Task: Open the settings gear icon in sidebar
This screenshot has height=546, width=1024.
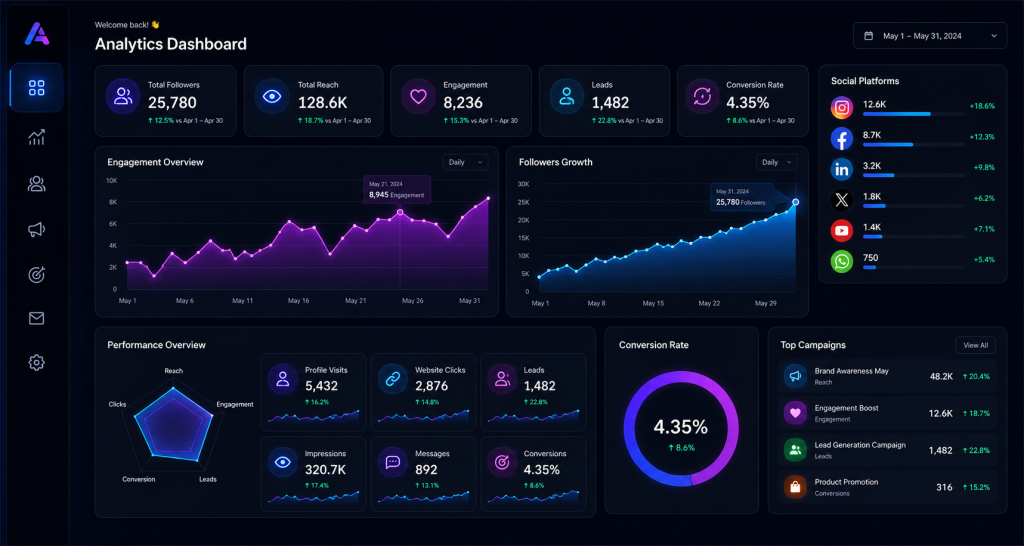Action: pos(37,362)
